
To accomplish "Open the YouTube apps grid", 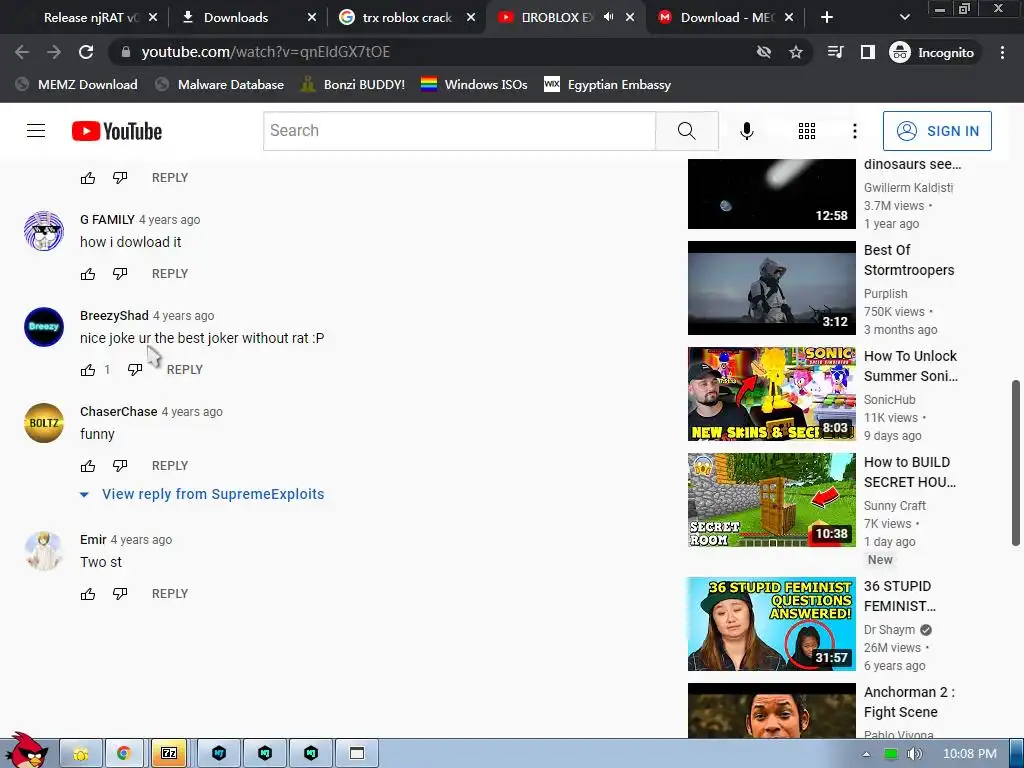I will 807,131.
